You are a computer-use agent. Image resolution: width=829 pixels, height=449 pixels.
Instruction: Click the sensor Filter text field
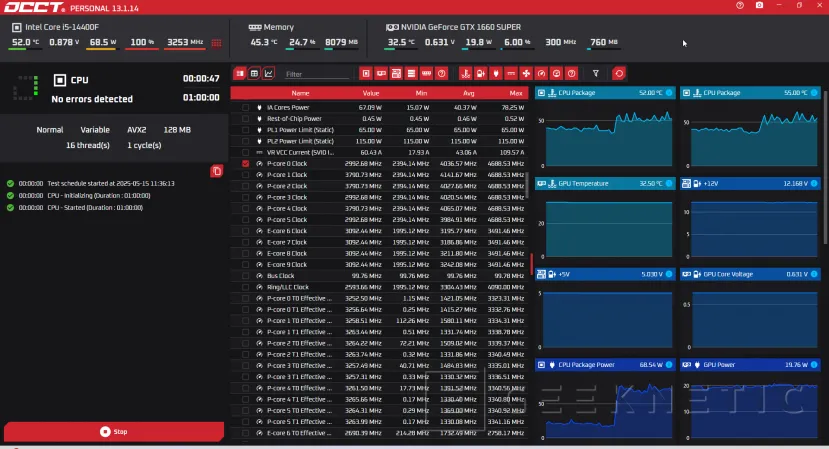pos(317,74)
